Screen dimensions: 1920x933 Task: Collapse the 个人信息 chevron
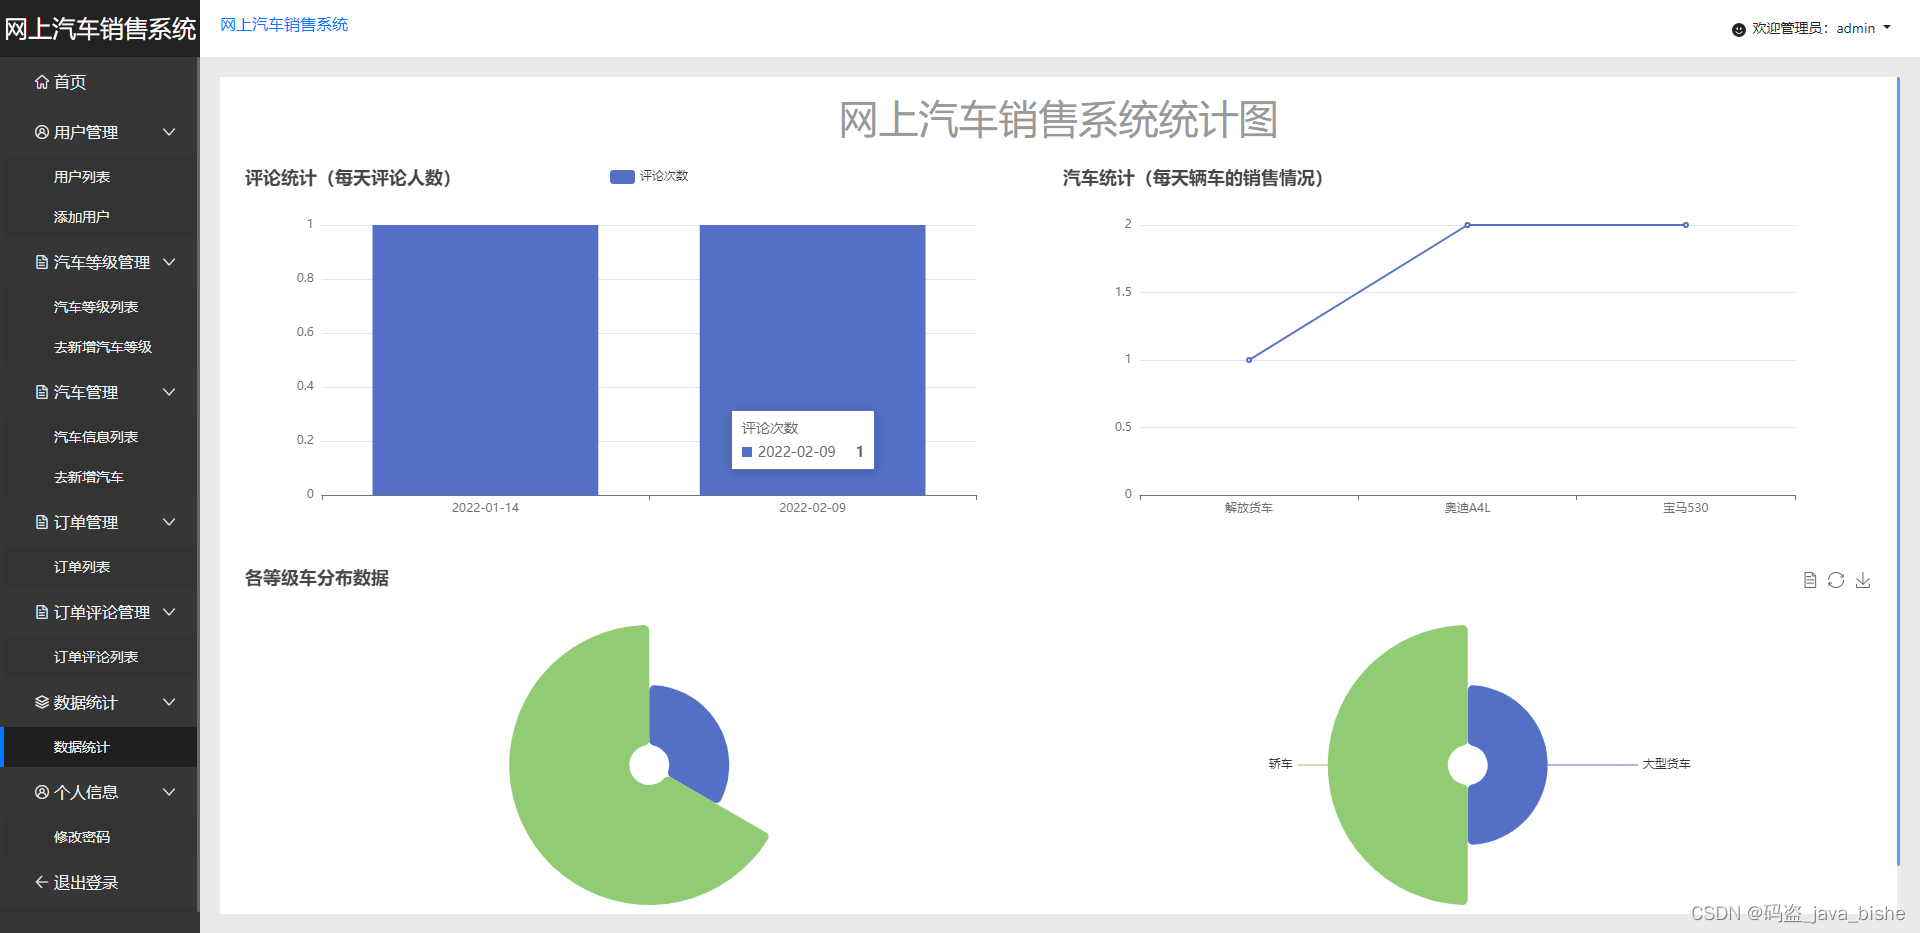169,792
